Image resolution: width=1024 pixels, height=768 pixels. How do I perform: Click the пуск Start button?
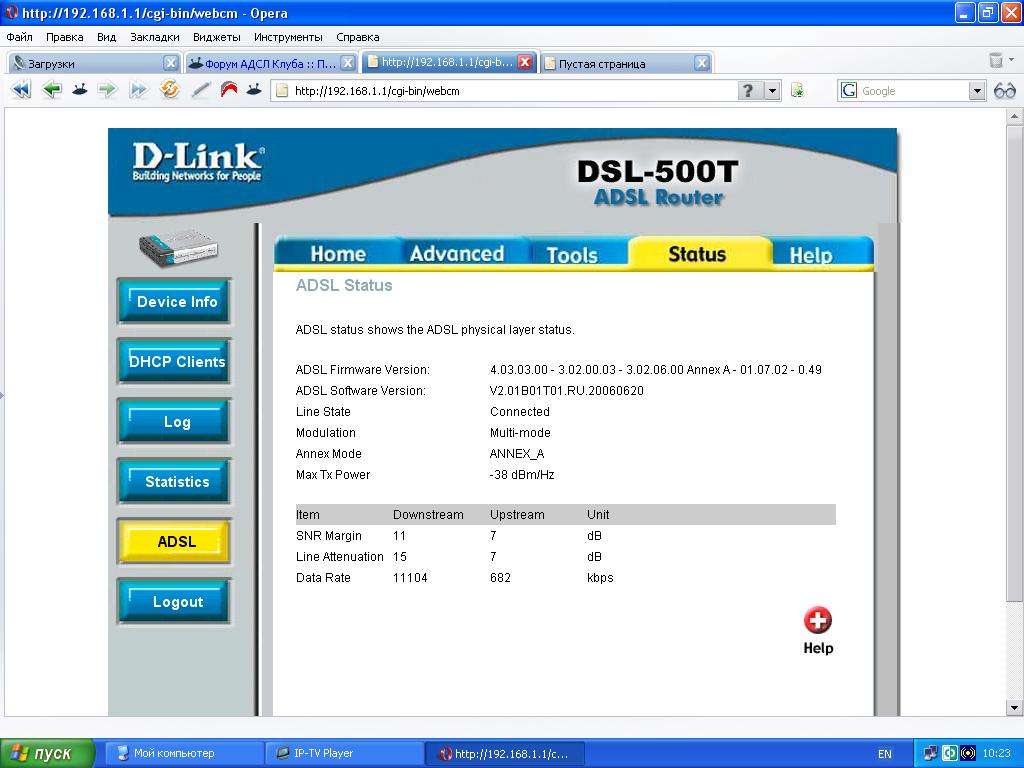click(x=47, y=753)
